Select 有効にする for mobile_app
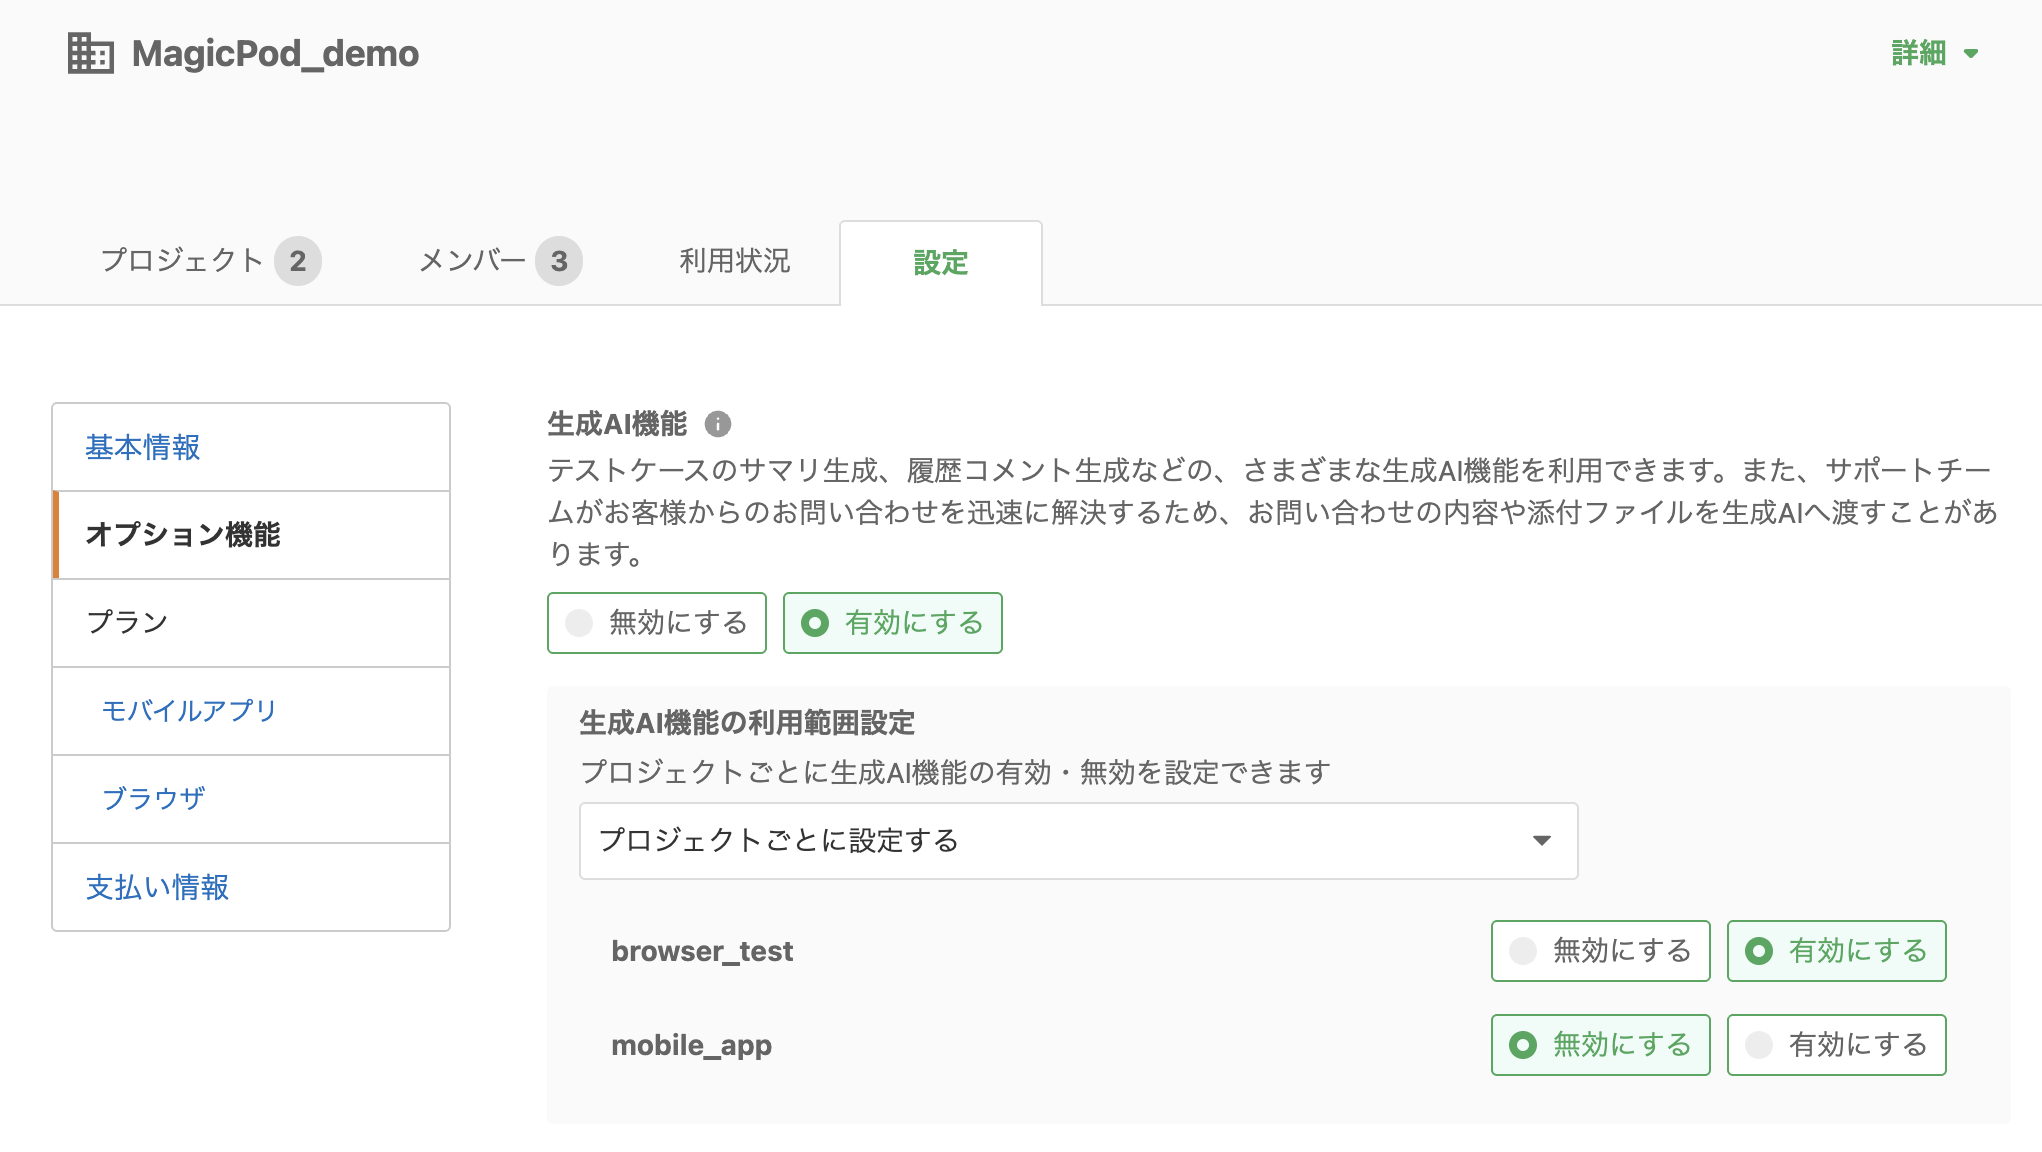 [1837, 1045]
